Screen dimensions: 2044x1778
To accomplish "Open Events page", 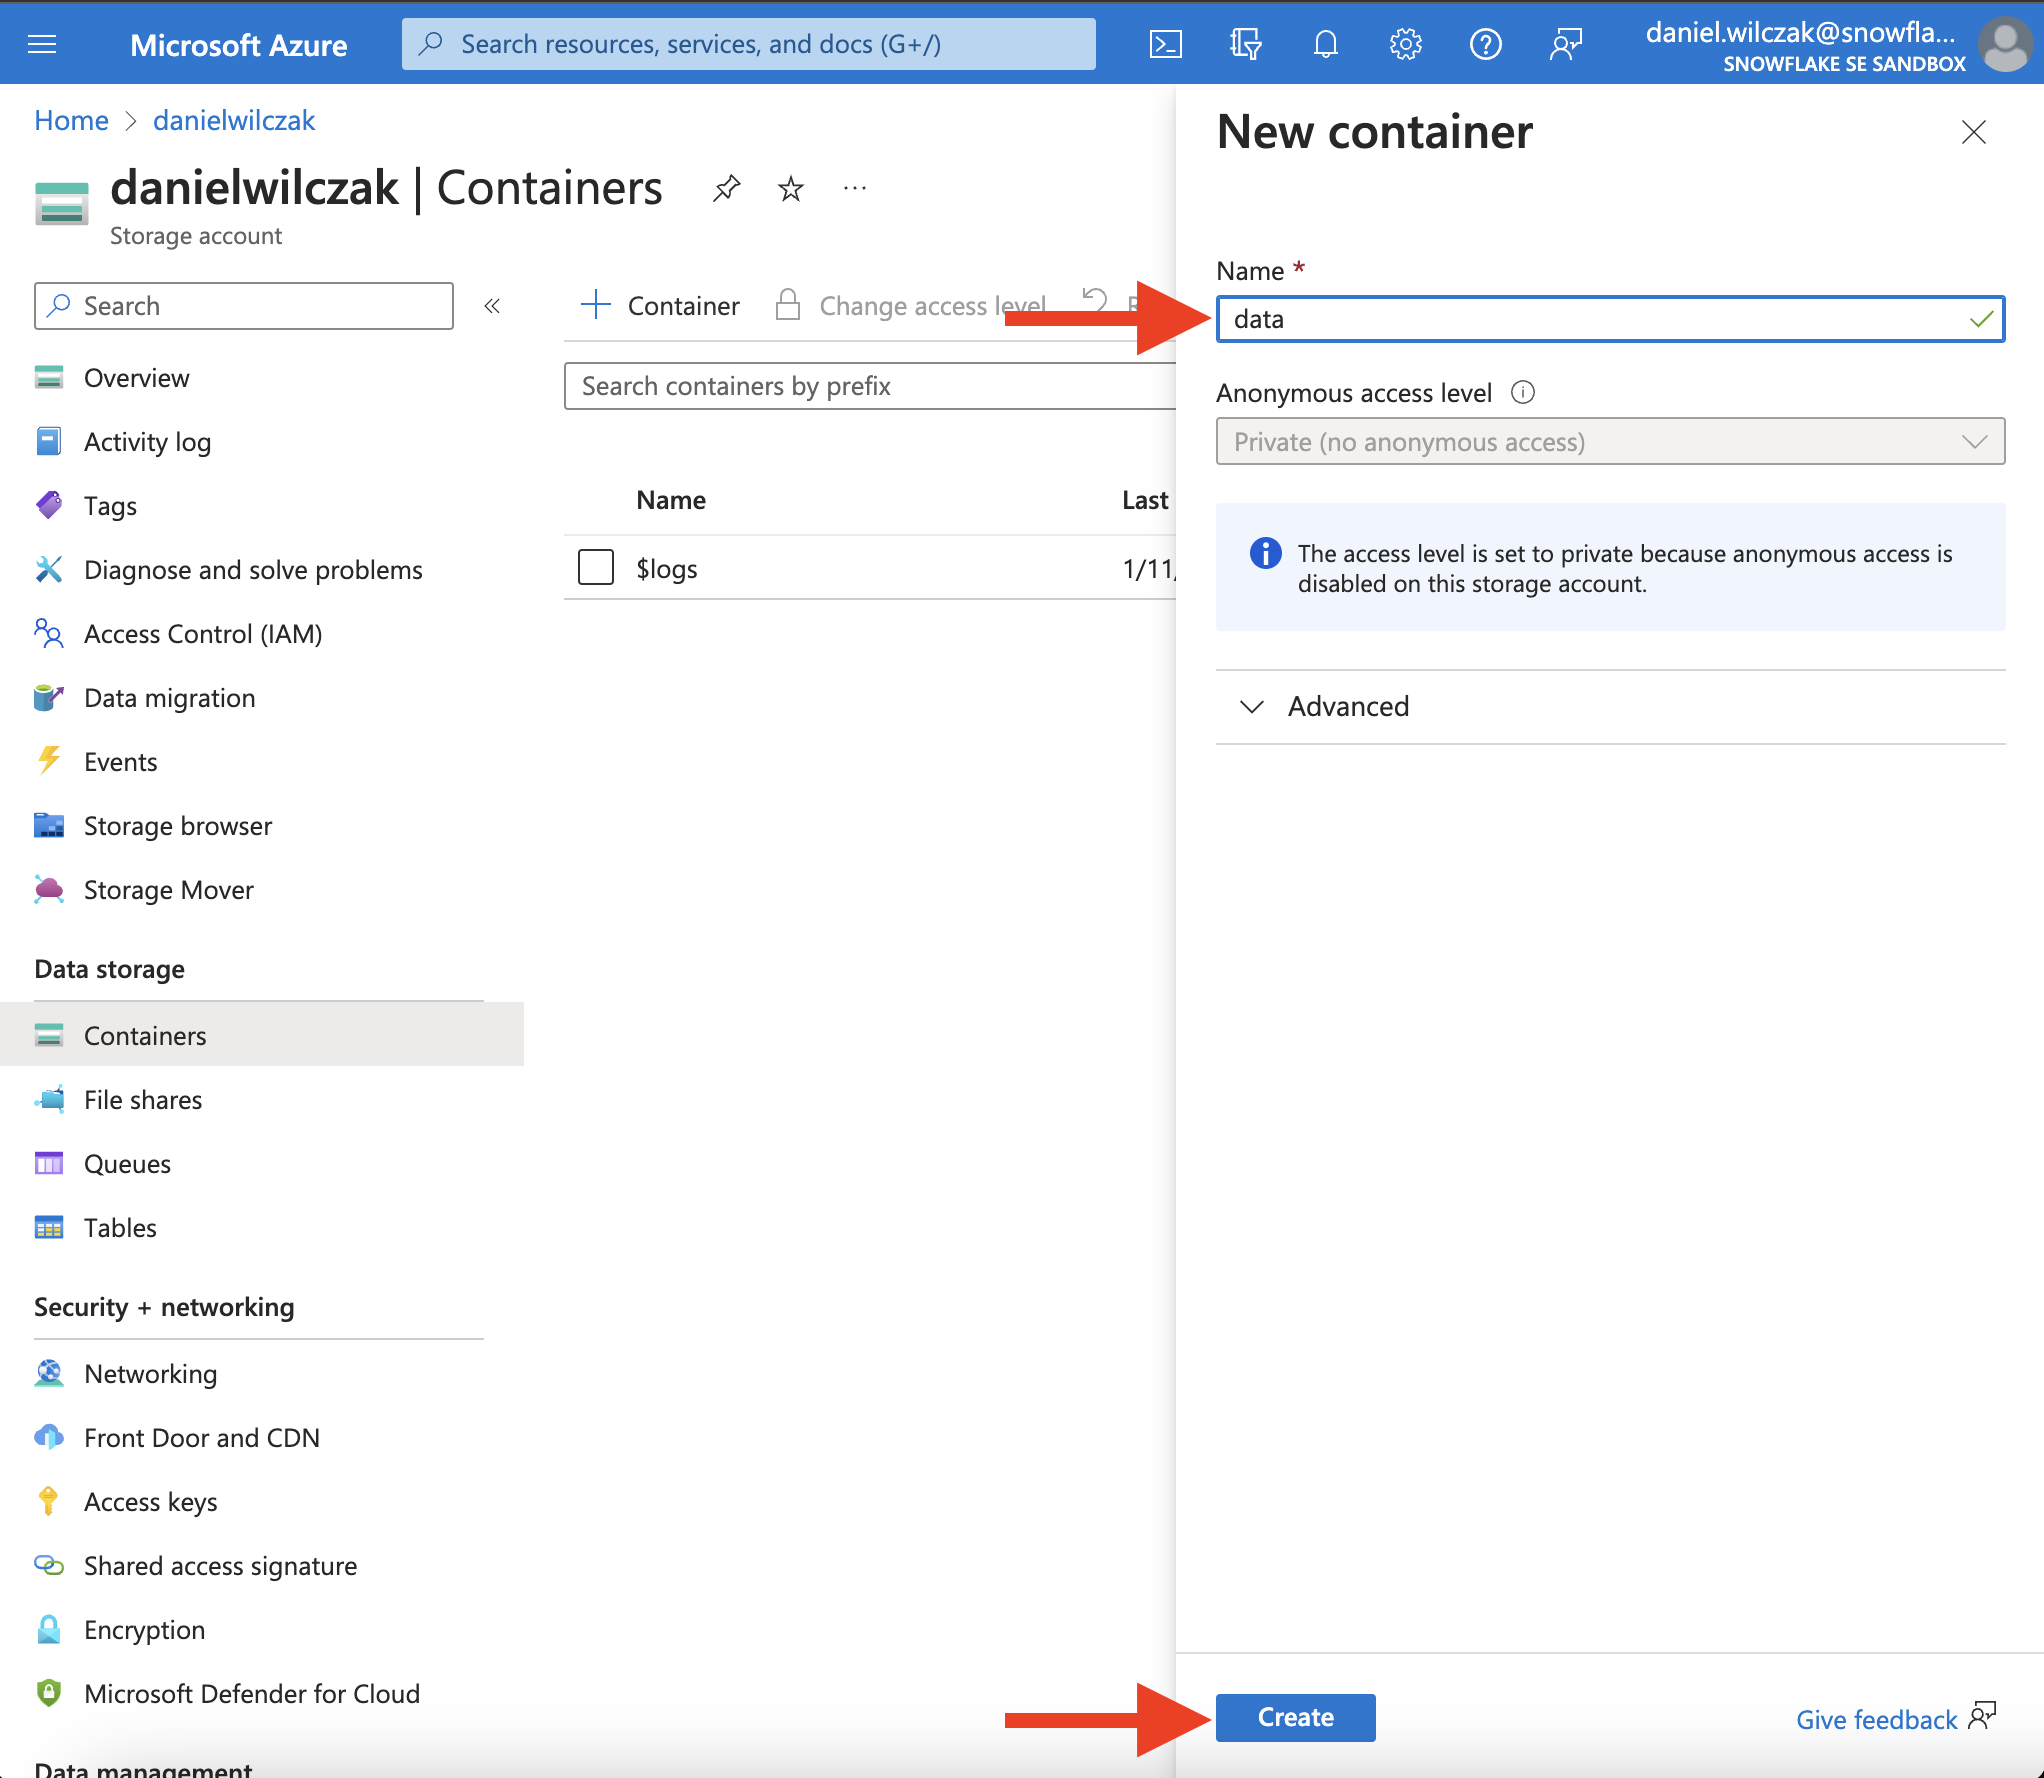I will tap(120, 762).
